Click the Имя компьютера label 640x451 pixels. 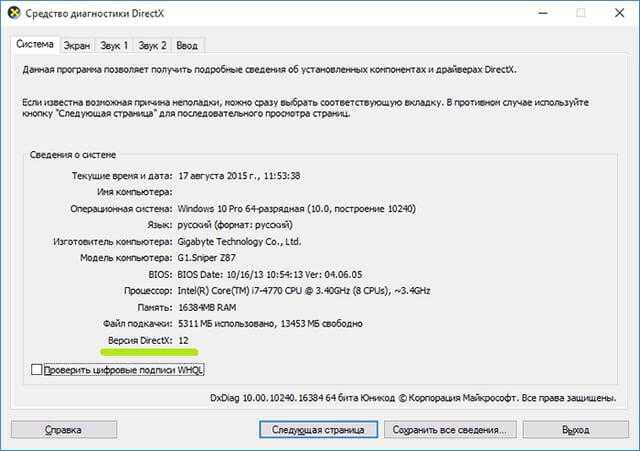click(x=135, y=192)
